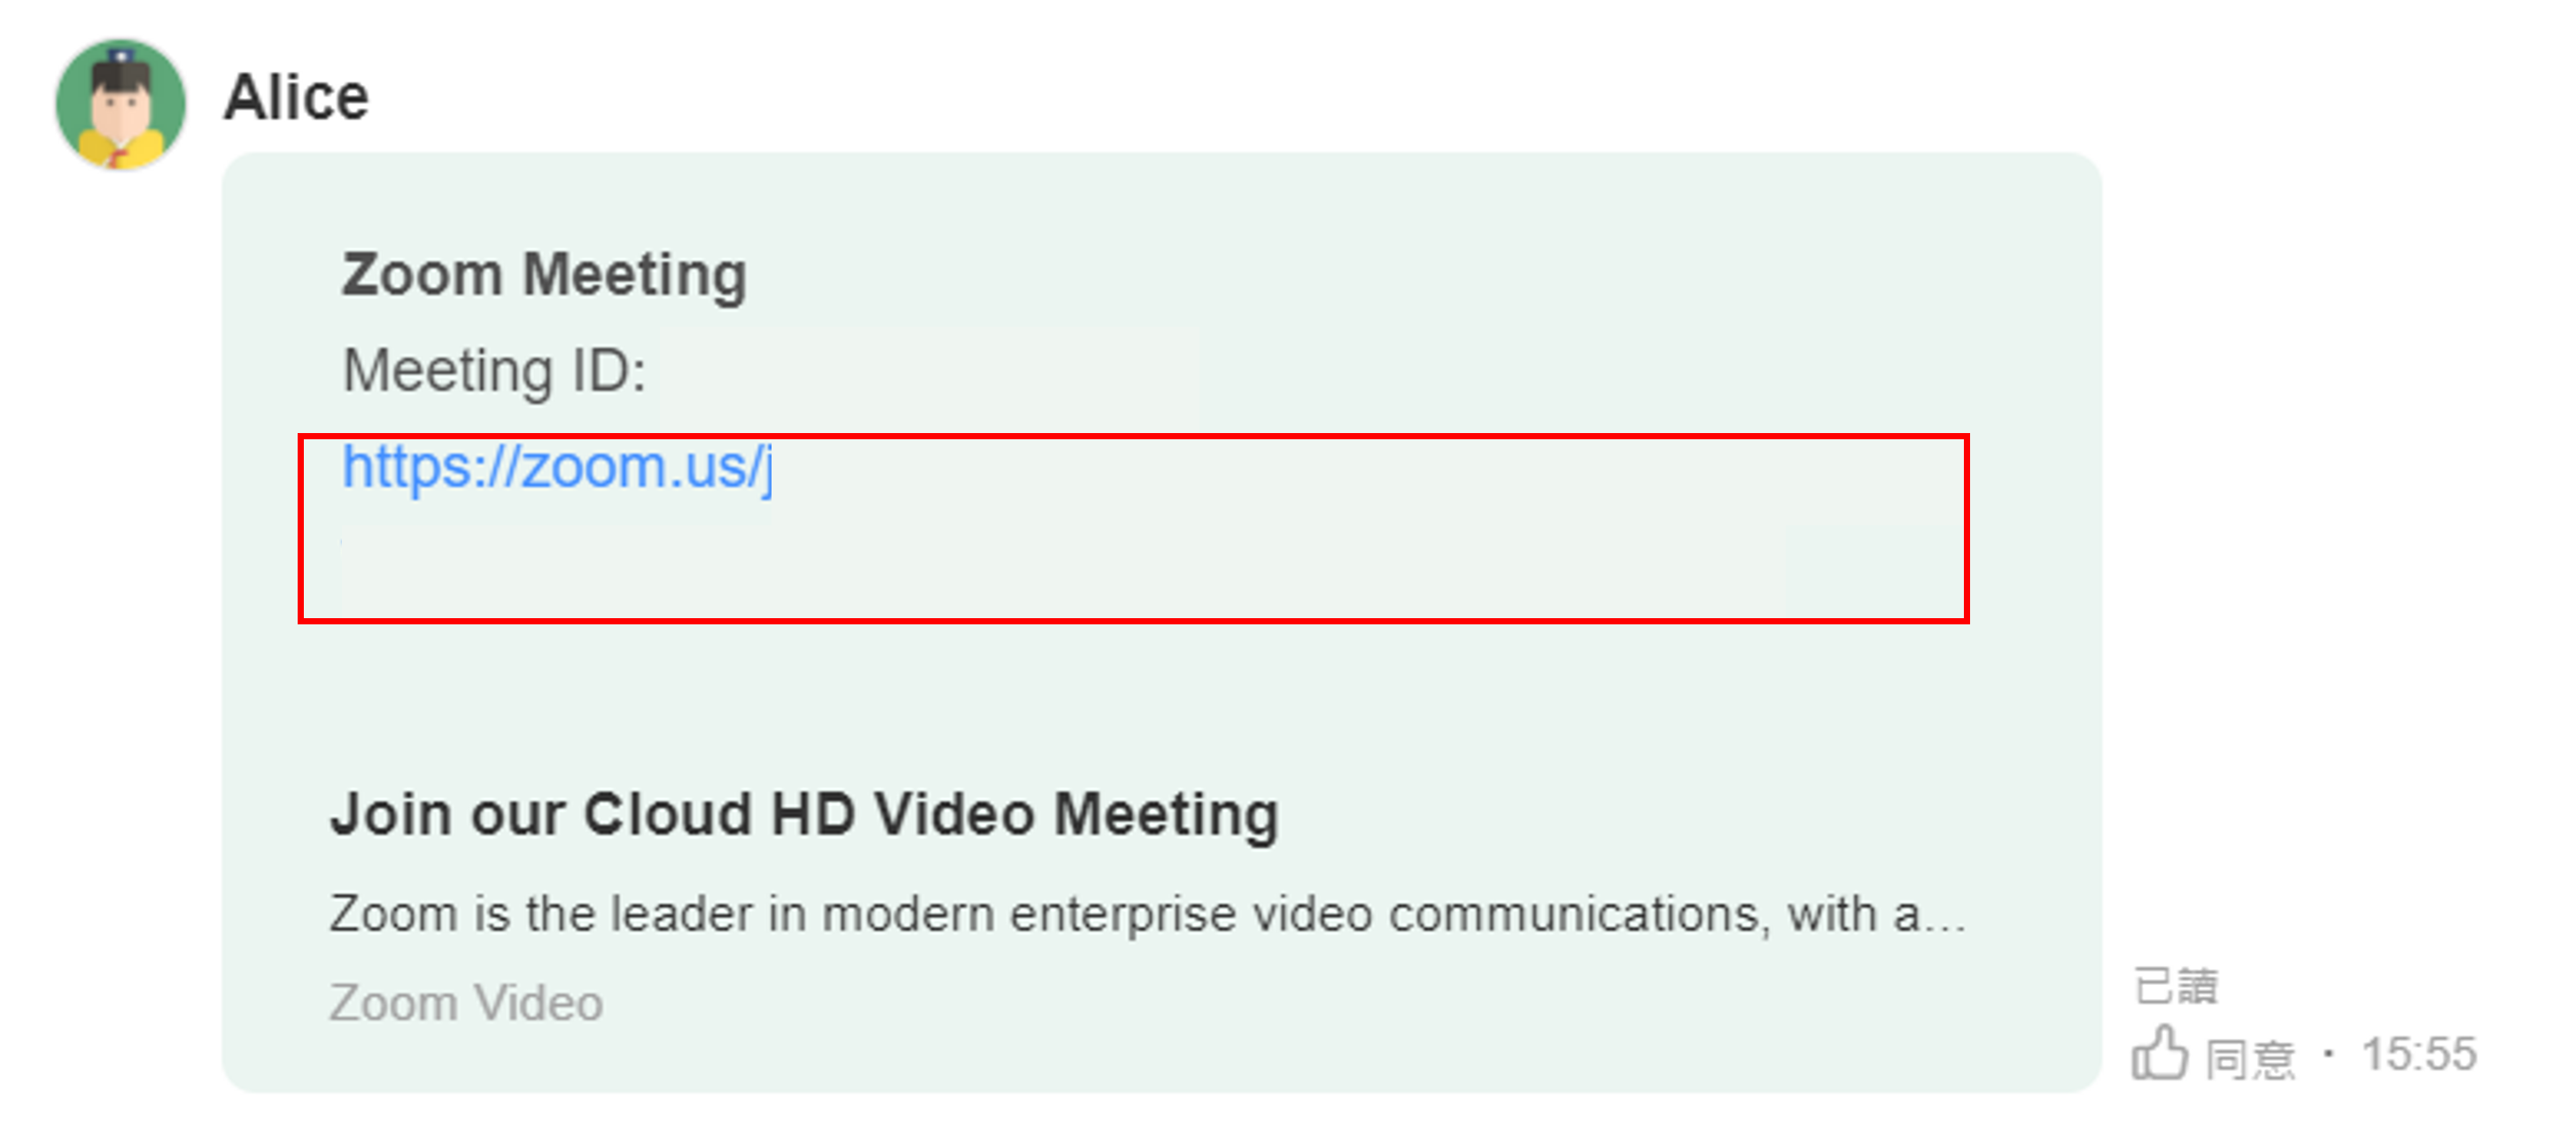
Task: Click the truncation ellipsis ending the description
Action: coord(1945,920)
